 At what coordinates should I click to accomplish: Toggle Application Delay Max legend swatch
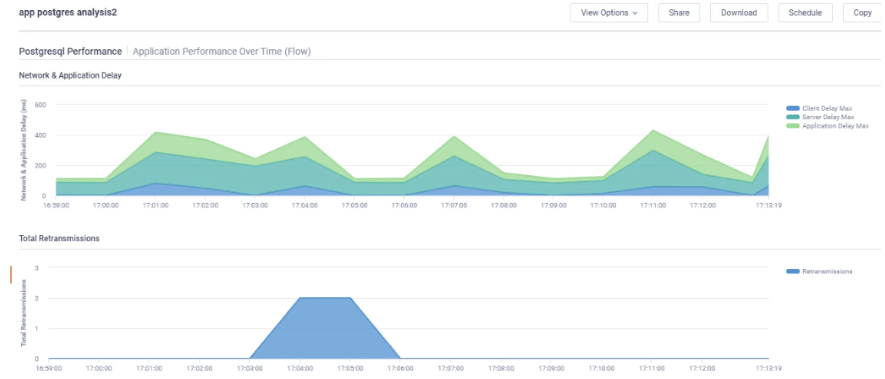(792, 126)
